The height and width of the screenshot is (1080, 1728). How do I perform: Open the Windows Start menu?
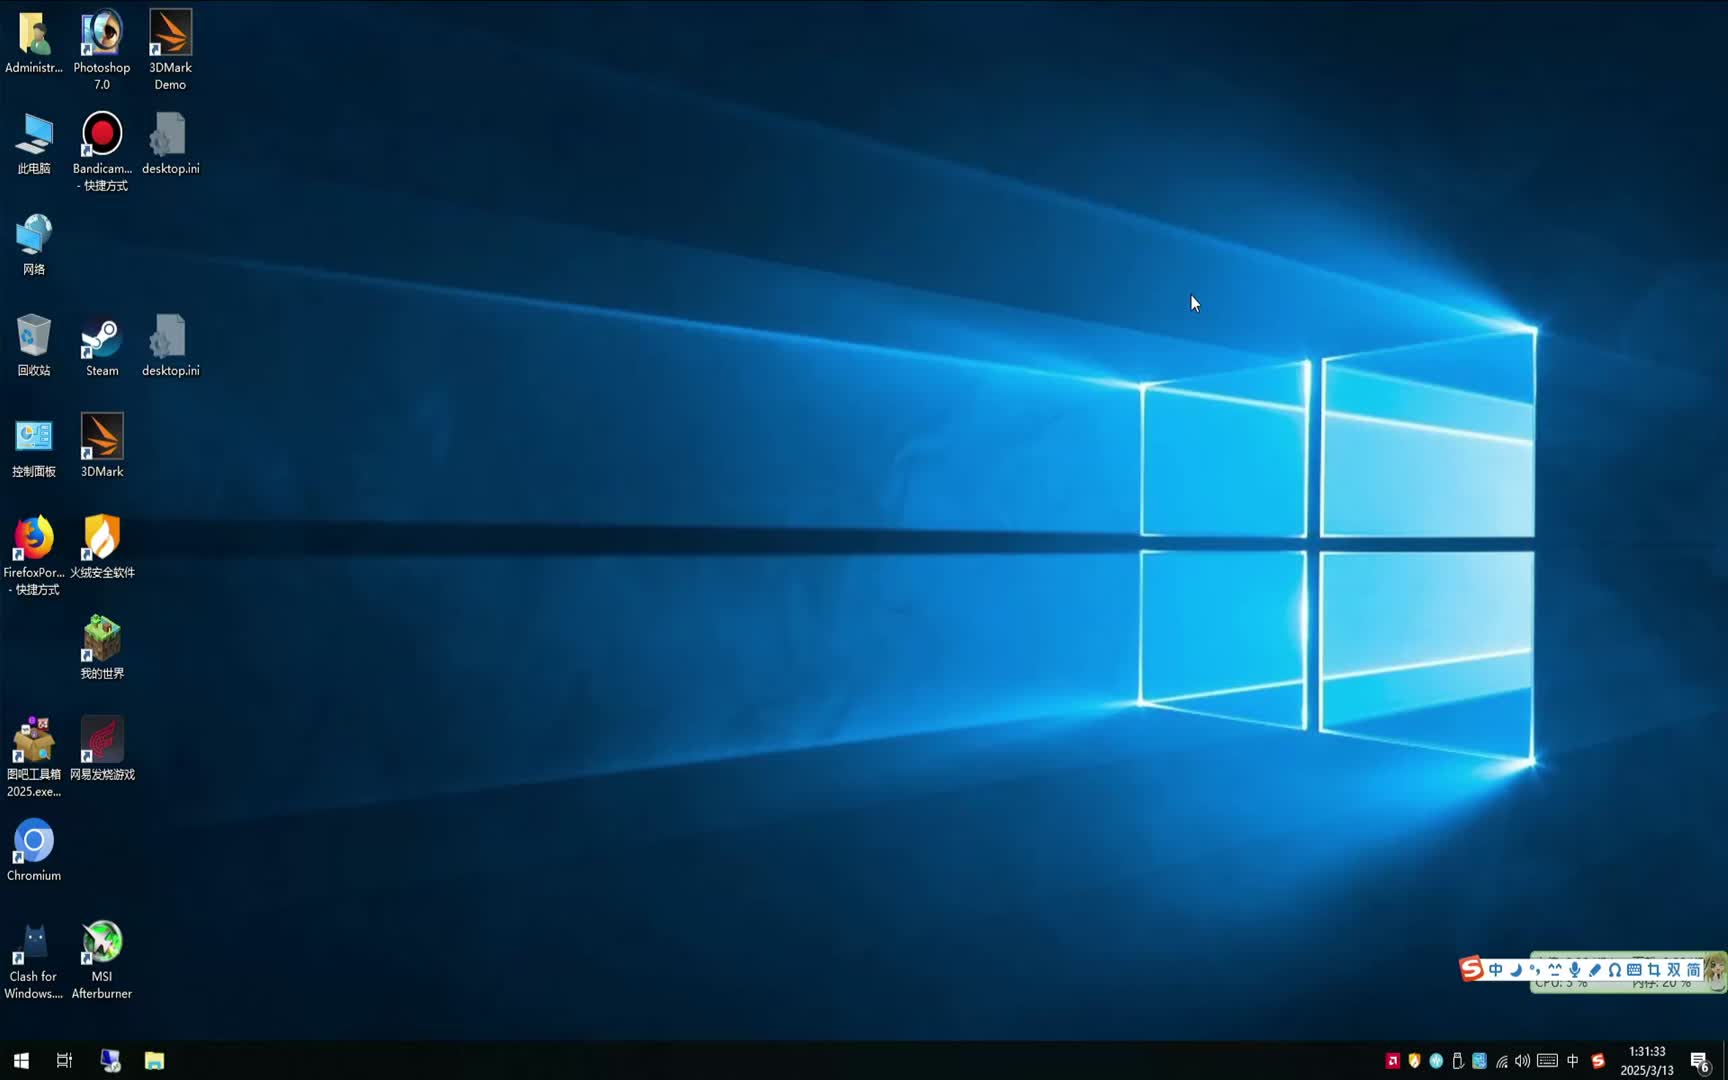pyautogui.click(x=21, y=1060)
